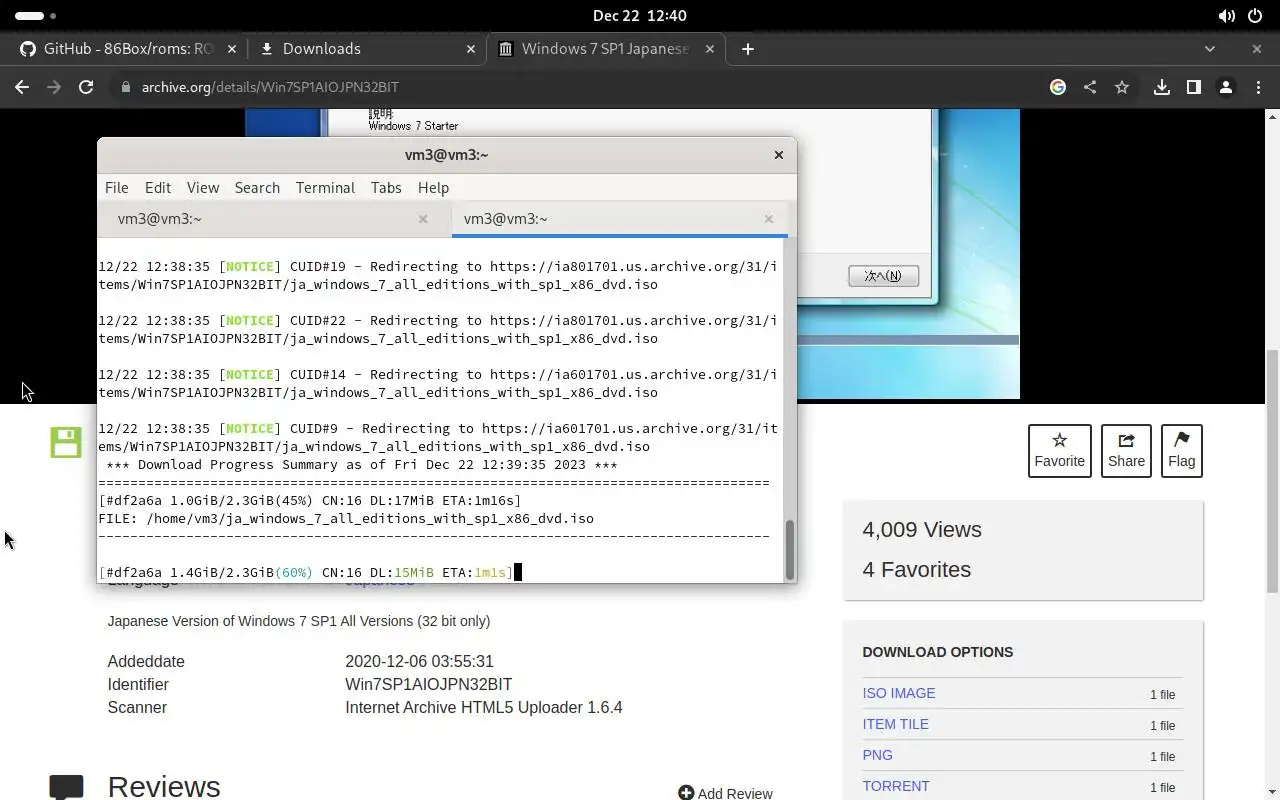Click the 4,009 Views text

pos(922,530)
